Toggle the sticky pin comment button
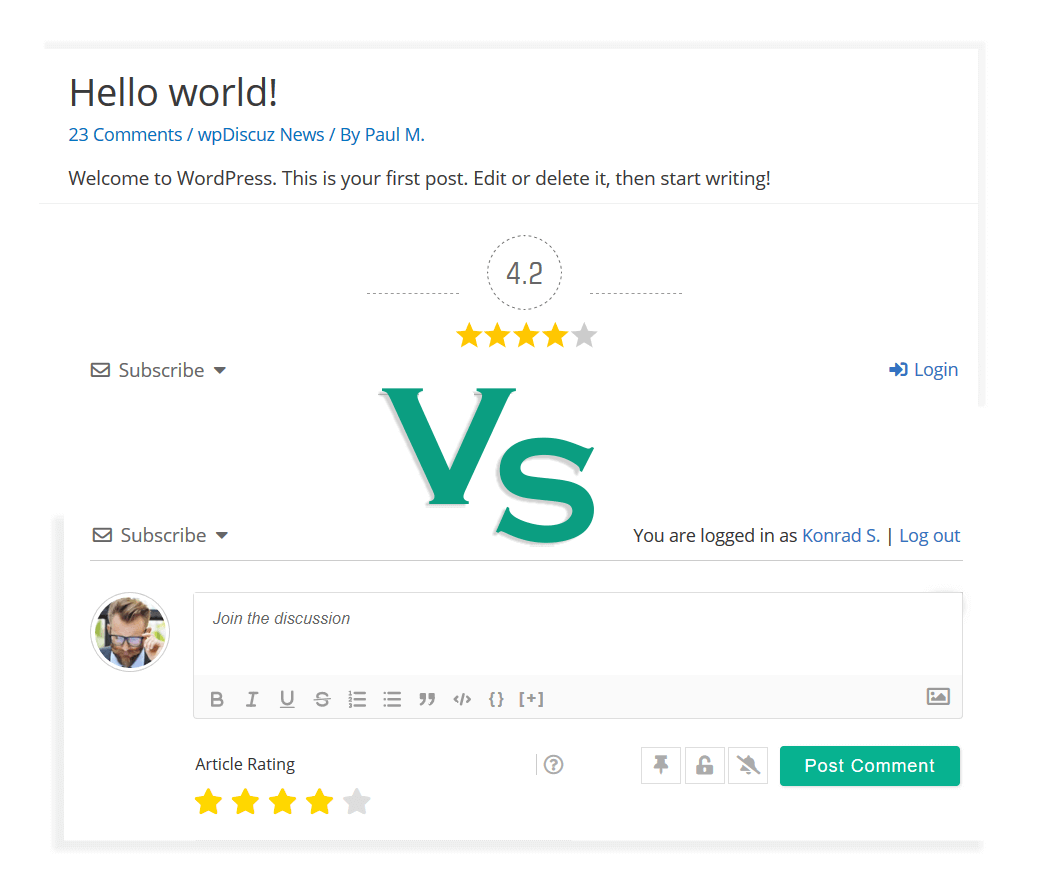This screenshot has width=1037, height=894. (661, 765)
